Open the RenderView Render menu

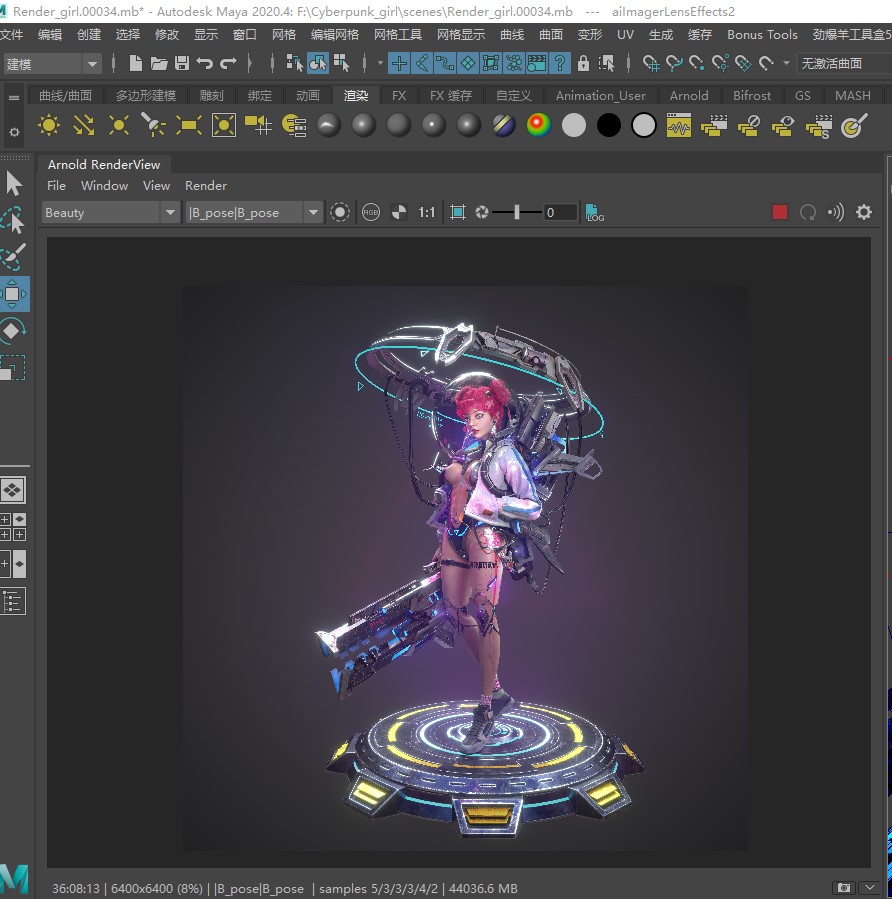(206, 186)
